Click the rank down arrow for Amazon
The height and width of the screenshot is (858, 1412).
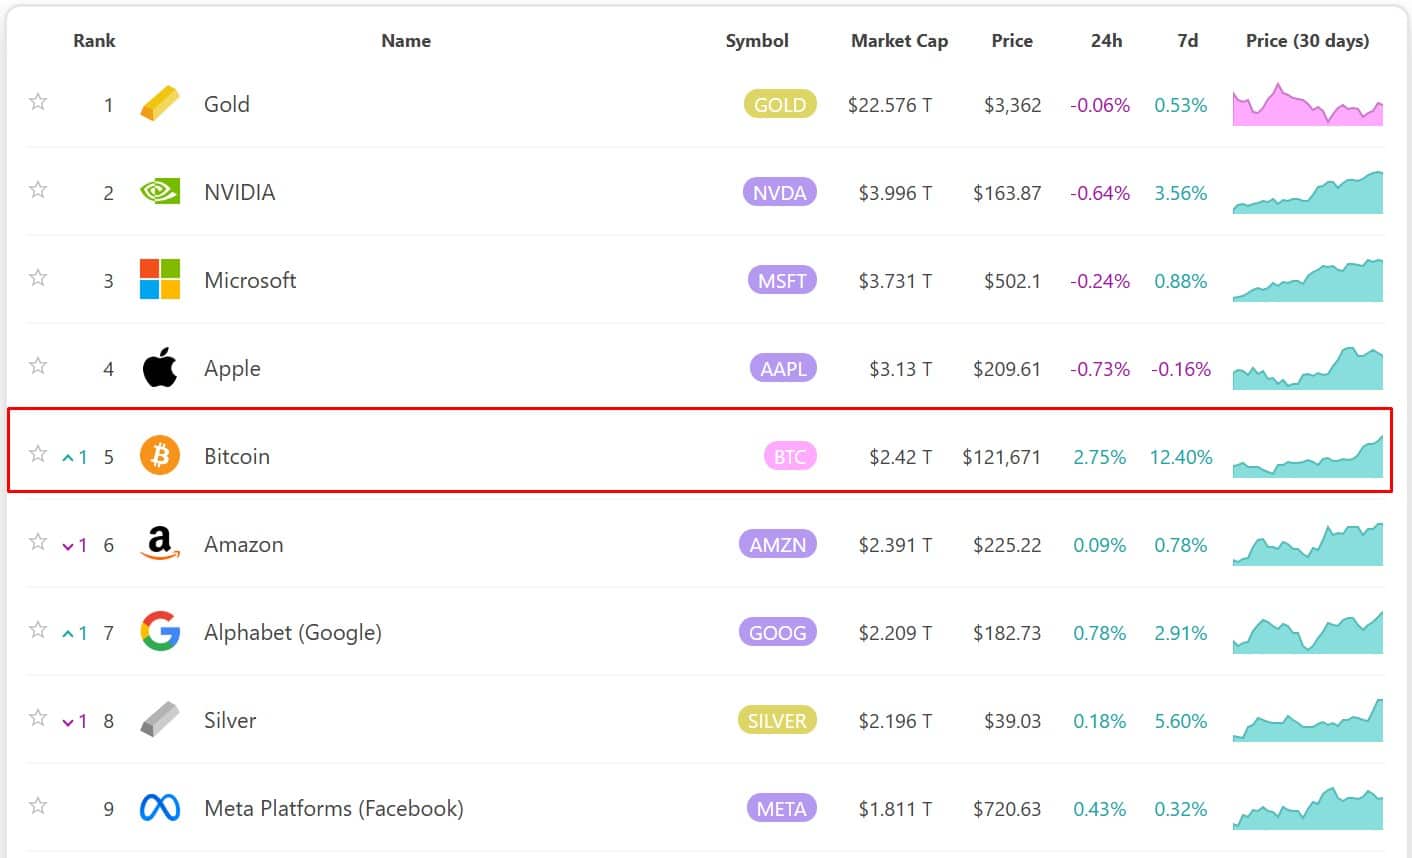point(68,546)
